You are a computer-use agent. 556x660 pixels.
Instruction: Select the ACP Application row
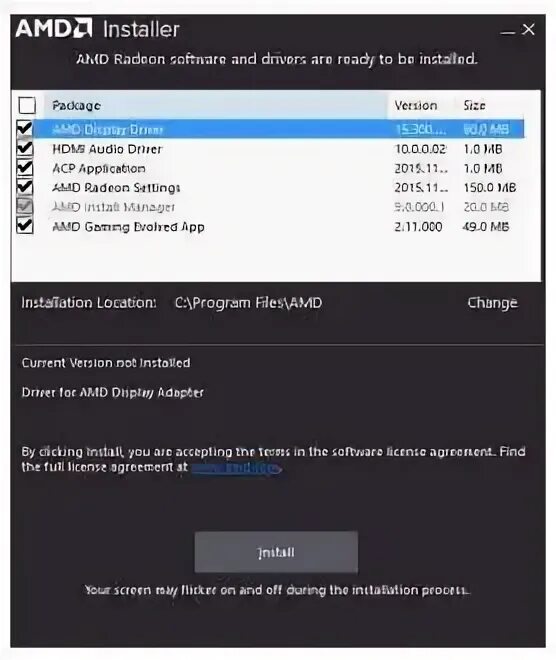click(x=279, y=168)
